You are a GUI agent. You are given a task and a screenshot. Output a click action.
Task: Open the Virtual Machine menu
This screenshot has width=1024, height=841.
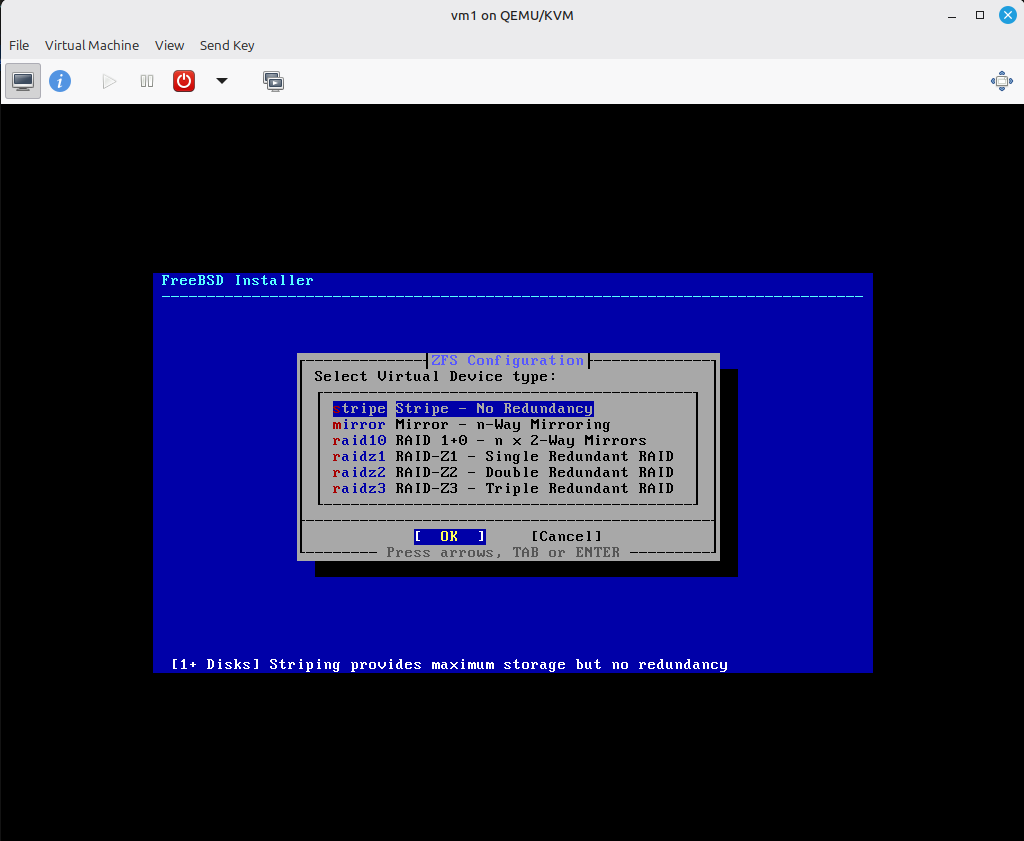[x=92, y=45]
